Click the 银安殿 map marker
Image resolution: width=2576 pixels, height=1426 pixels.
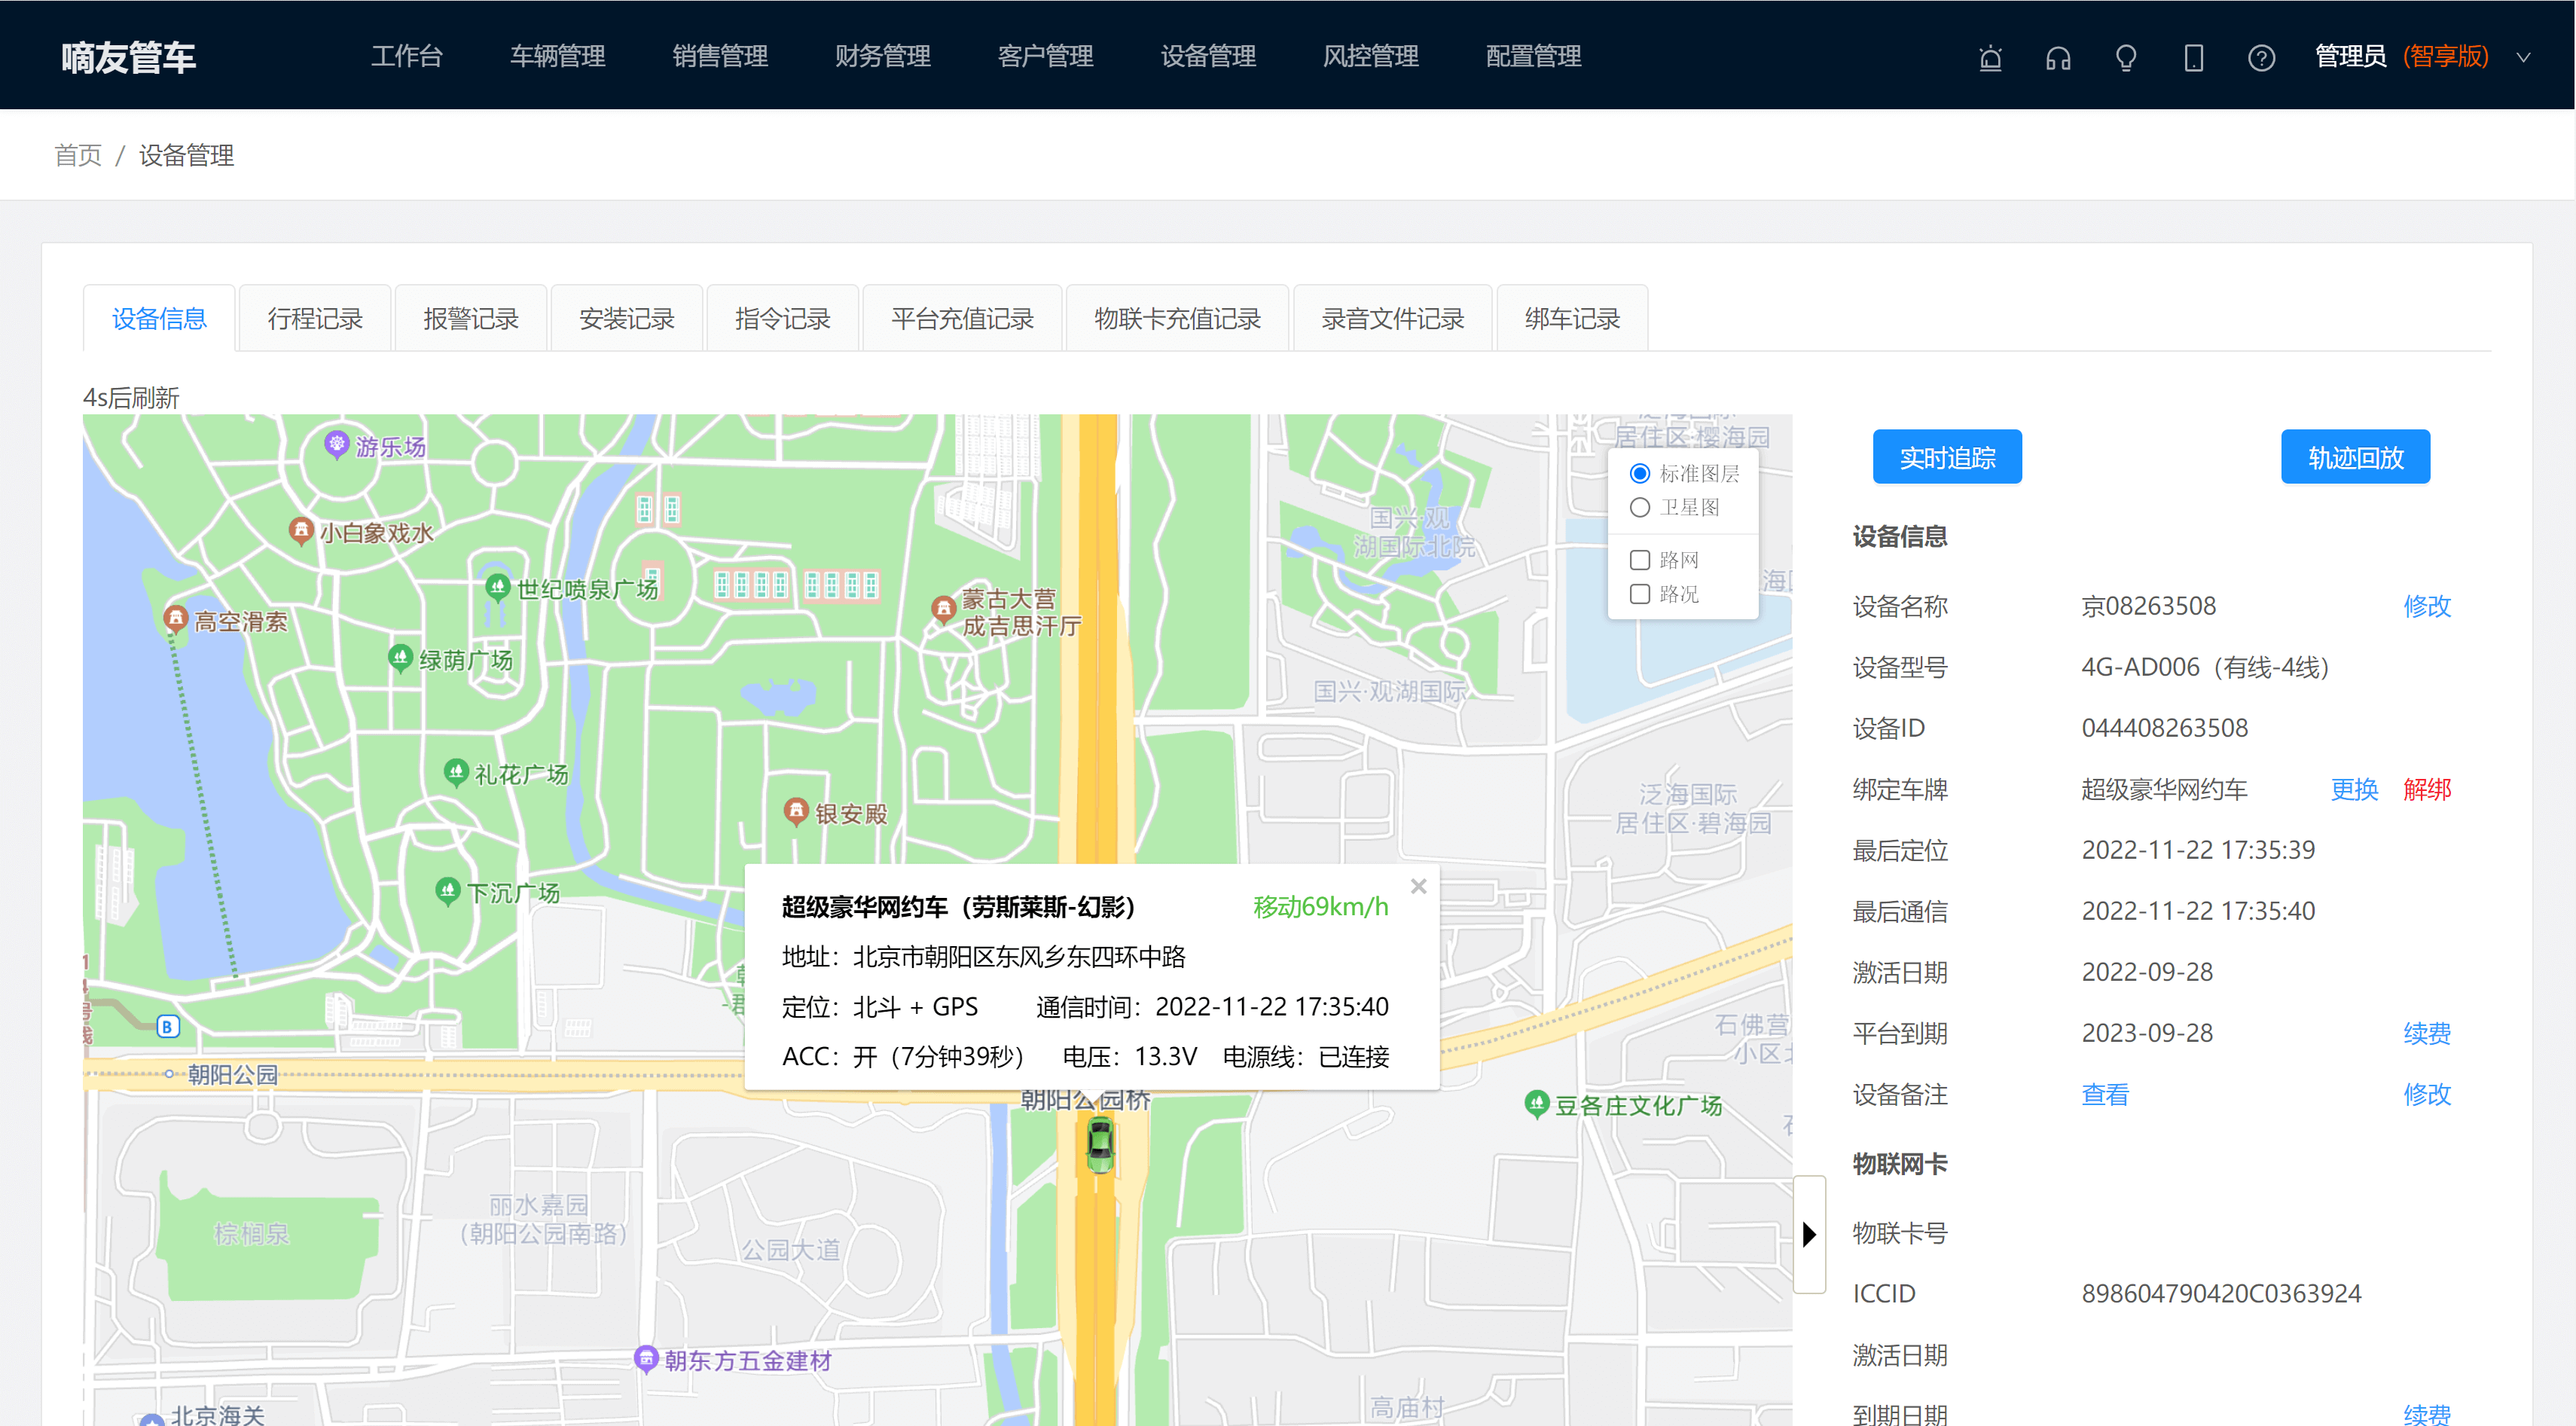(x=796, y=810)
